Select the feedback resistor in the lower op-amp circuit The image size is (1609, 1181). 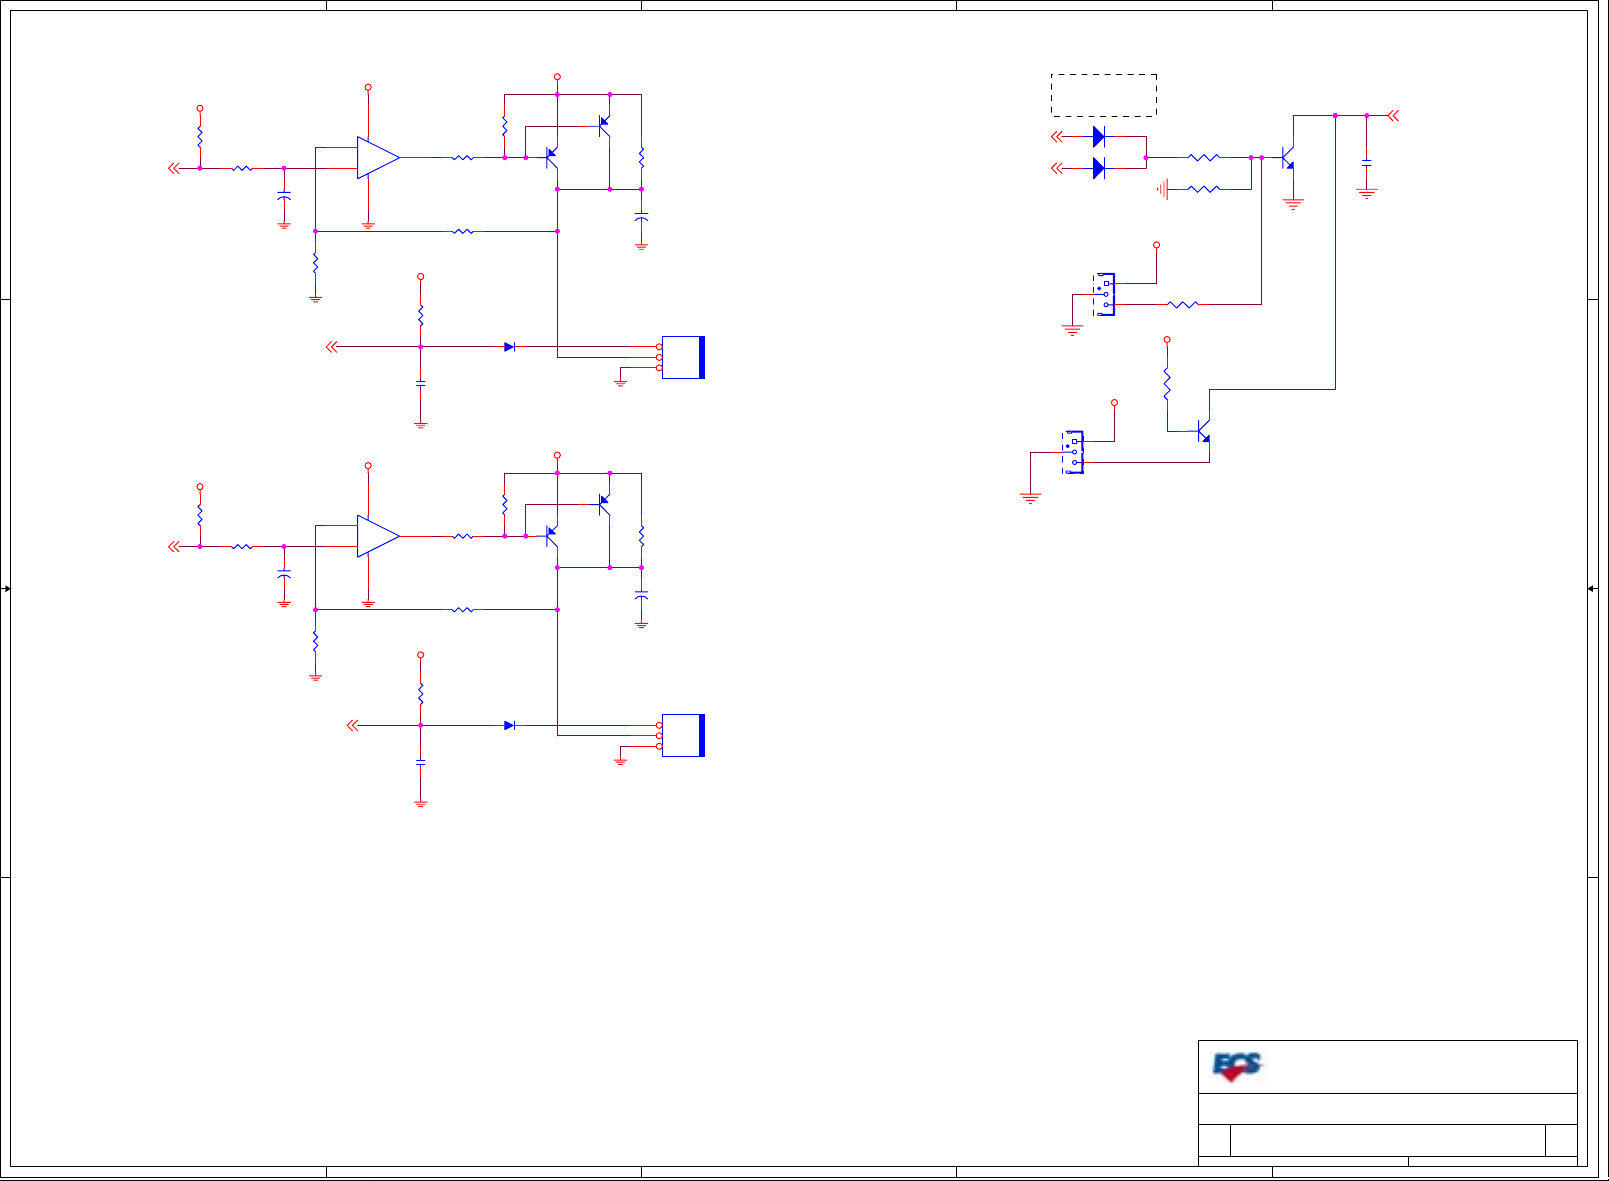[x=463, y=610]
